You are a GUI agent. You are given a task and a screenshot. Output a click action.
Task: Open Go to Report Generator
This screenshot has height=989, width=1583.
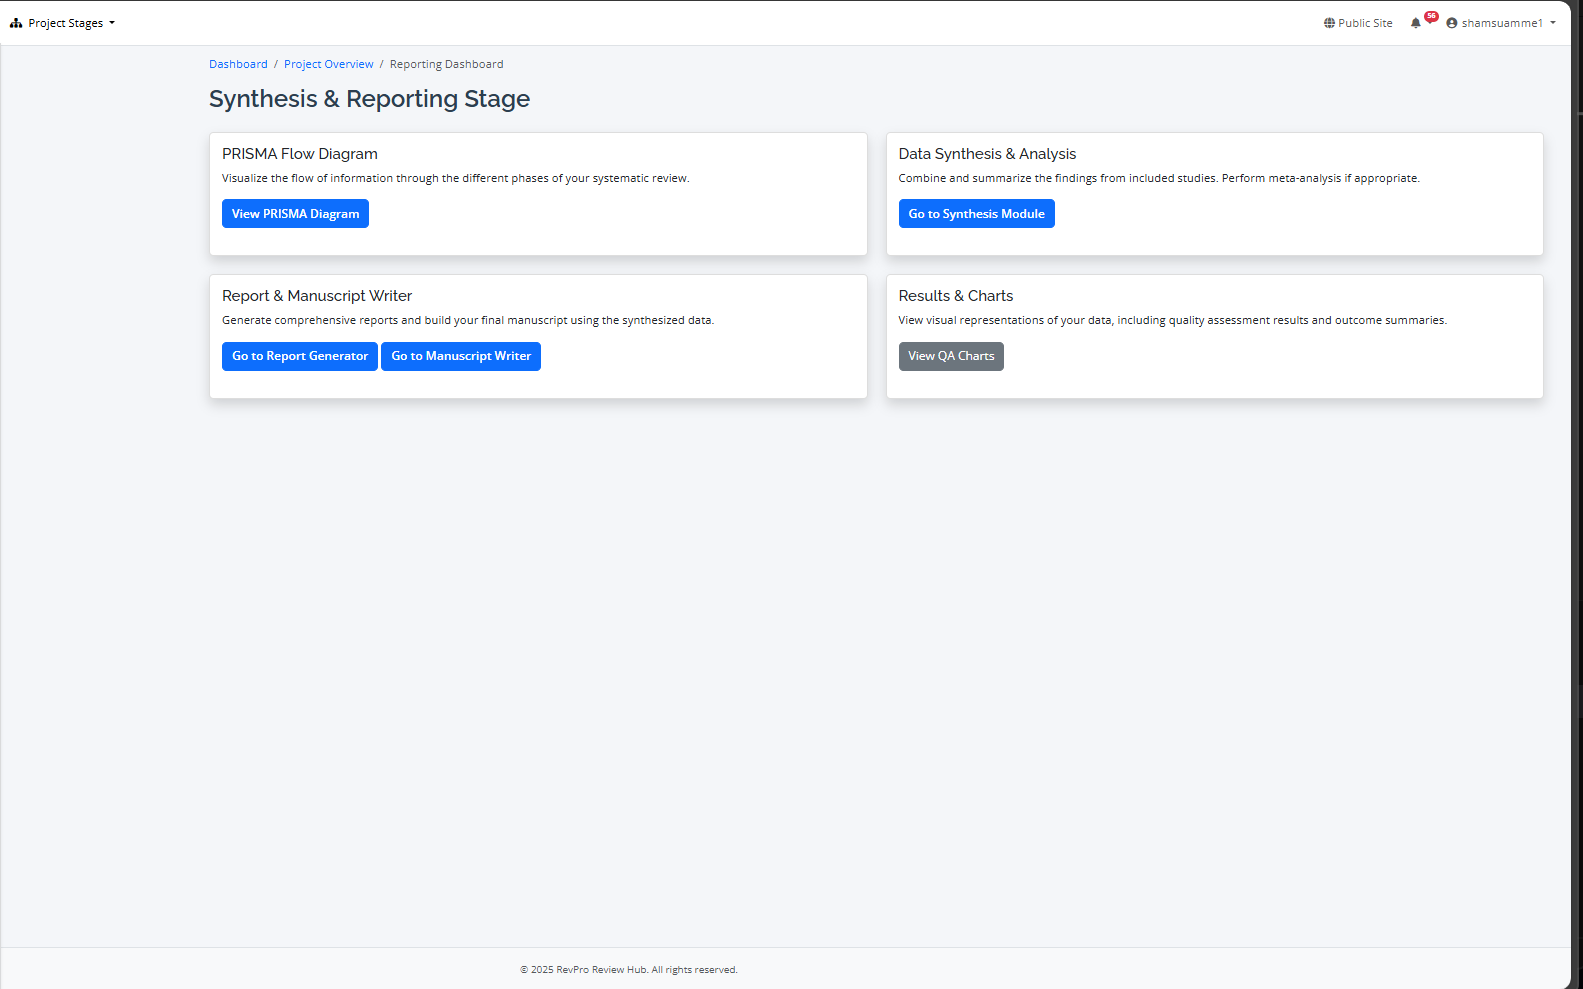coord(300,356)
